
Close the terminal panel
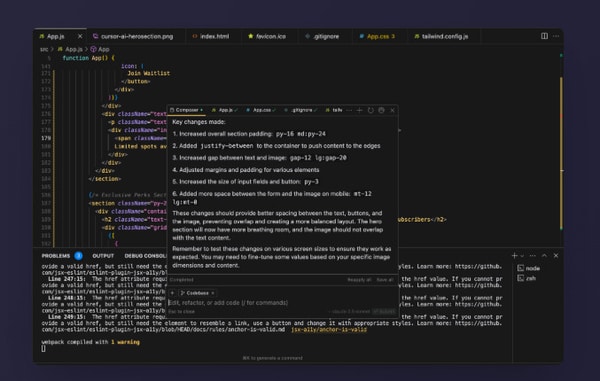click(x=556, y=256)
